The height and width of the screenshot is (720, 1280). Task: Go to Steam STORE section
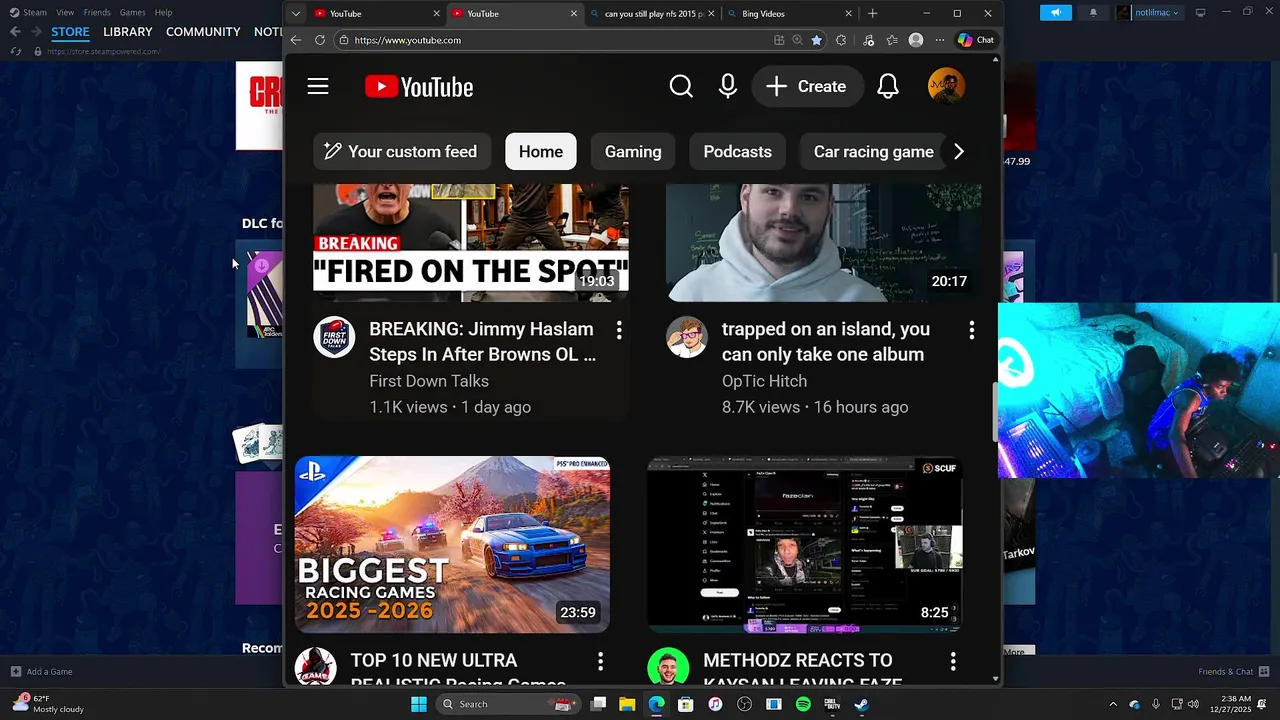70,32
